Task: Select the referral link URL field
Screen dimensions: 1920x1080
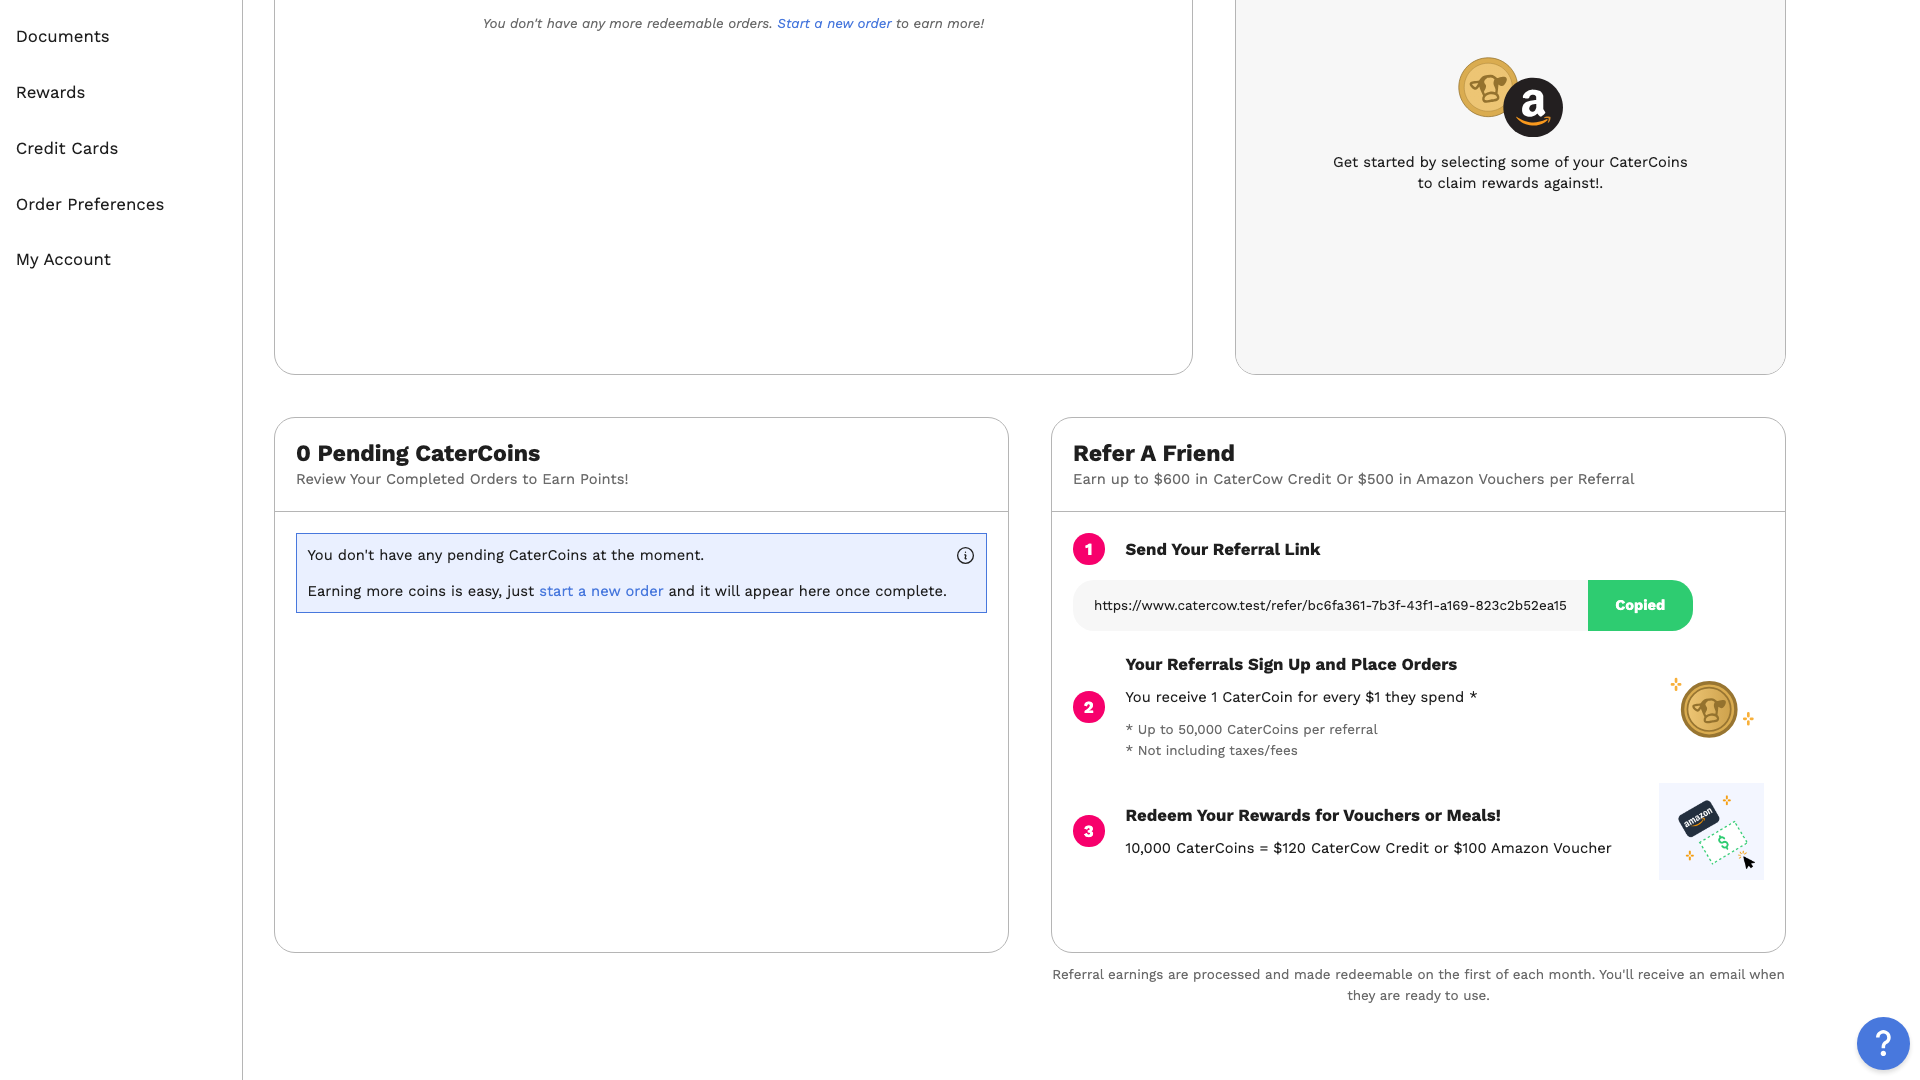Action: [1330, 605]
